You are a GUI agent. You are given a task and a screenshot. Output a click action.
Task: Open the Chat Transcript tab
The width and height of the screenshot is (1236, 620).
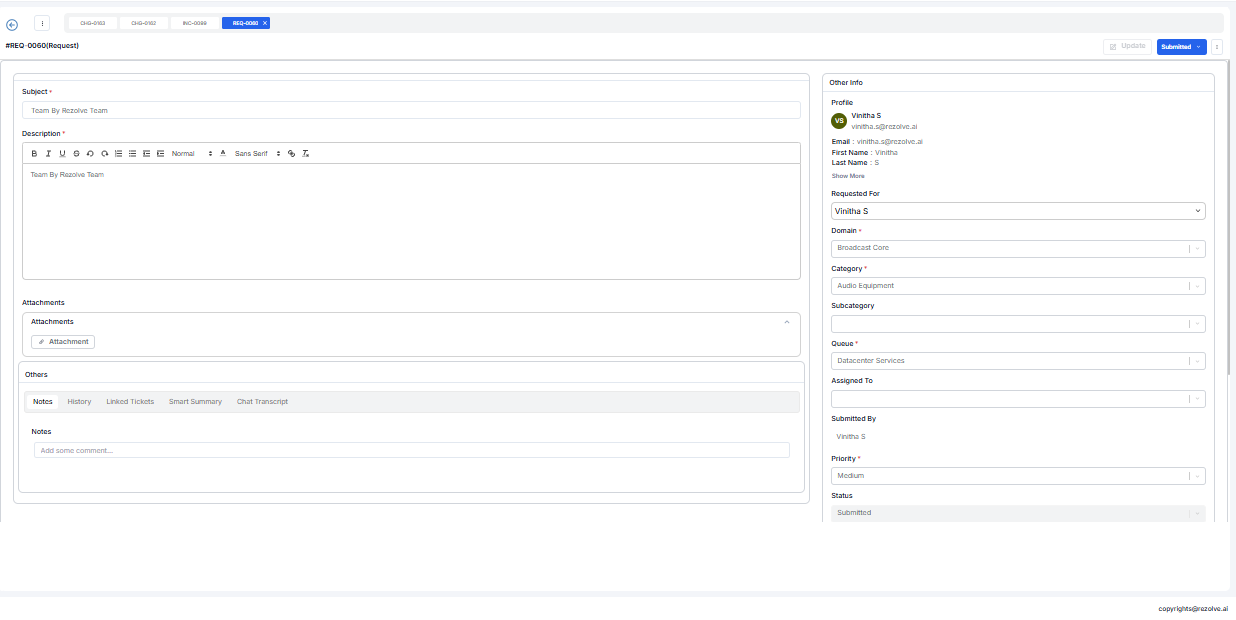click(x=262, y=402)
